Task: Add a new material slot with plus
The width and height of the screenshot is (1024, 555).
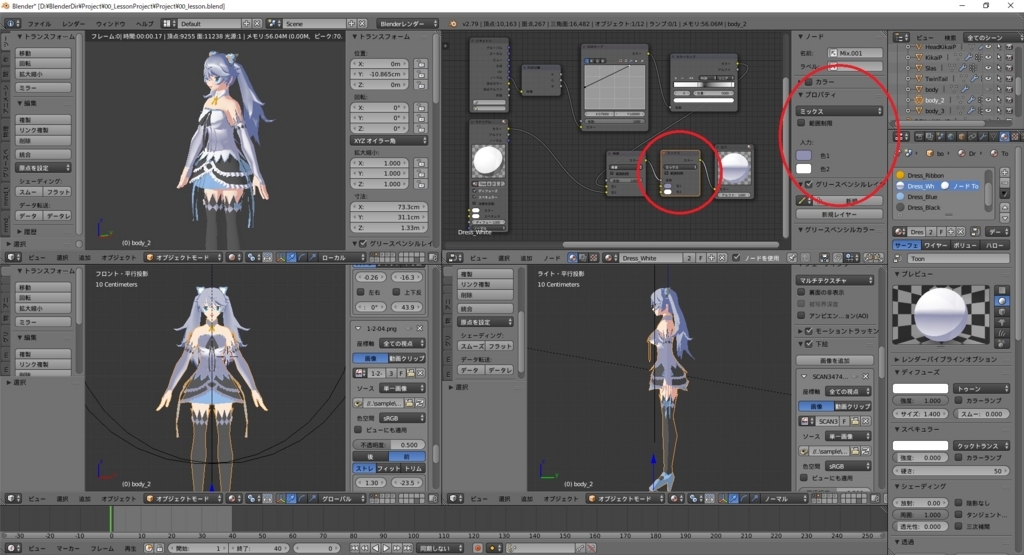Action: [1004, 172]
